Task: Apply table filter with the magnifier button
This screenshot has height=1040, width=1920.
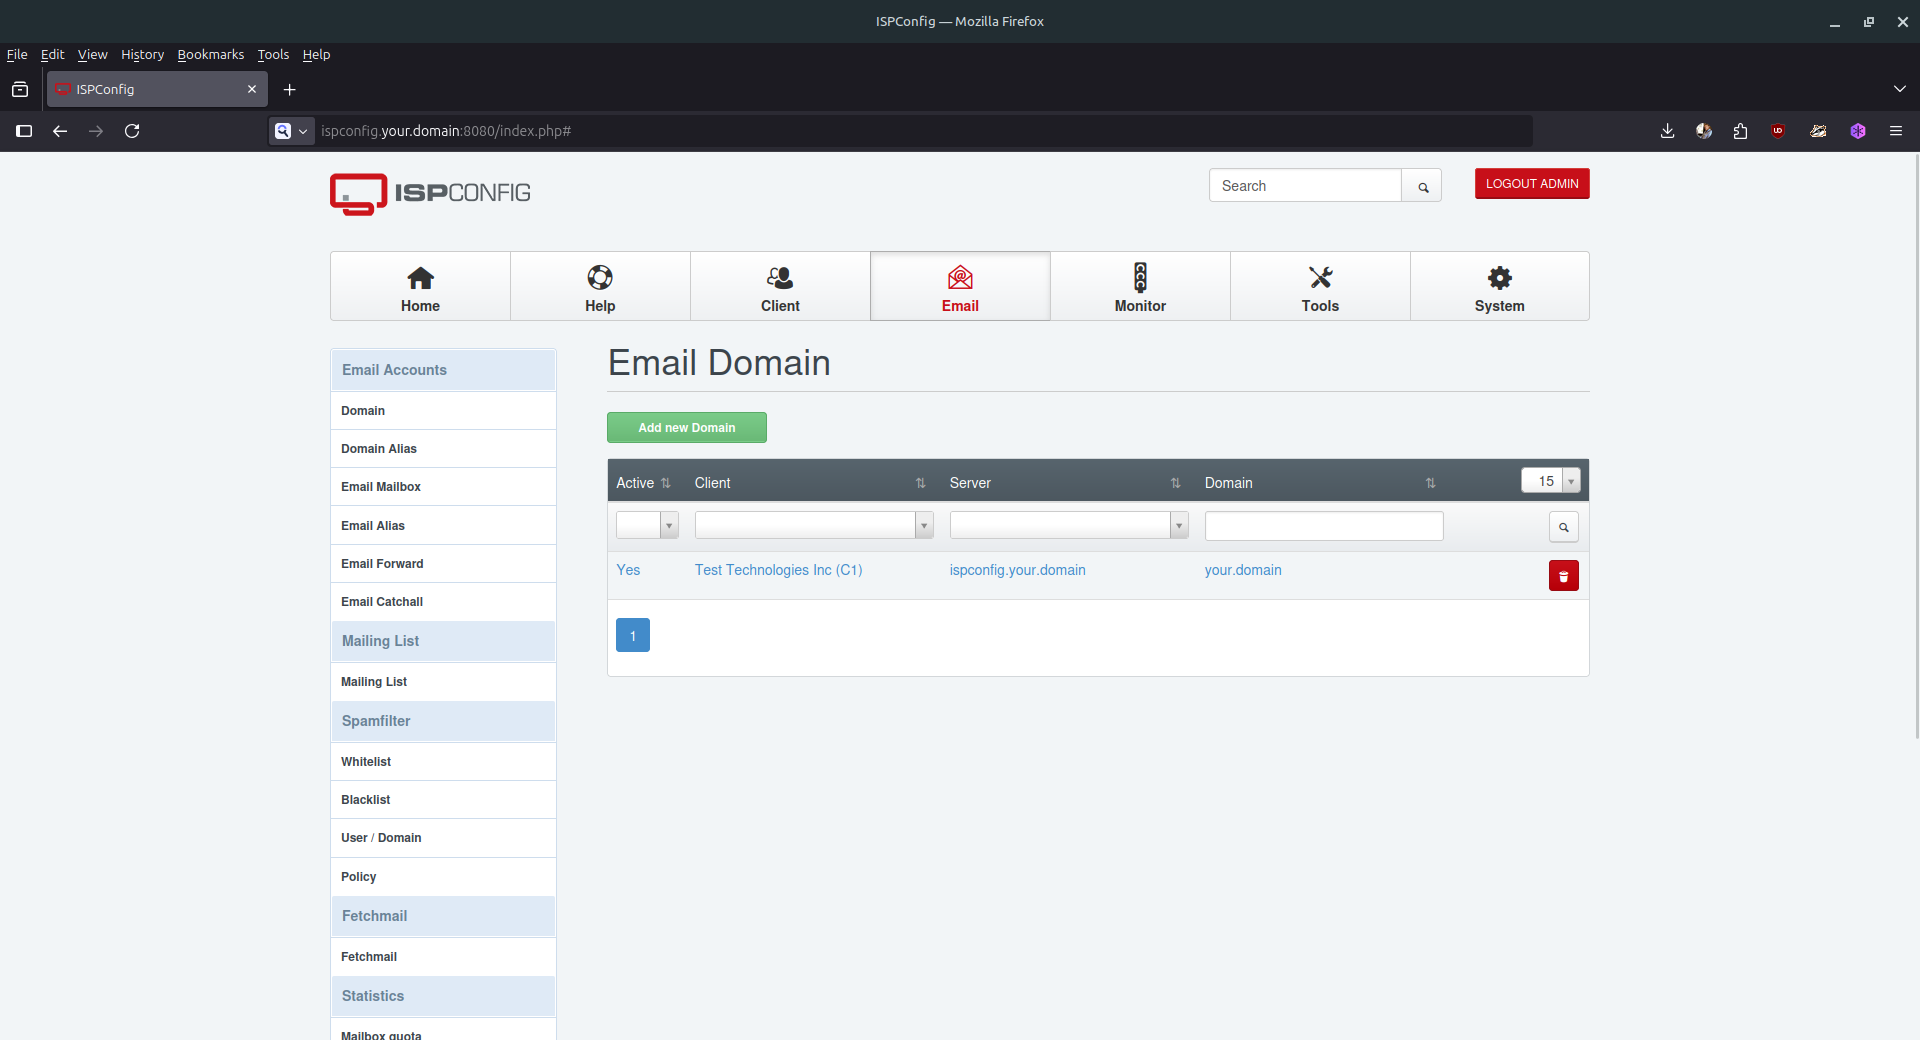Action: pyautogui.click(x=1563, y=527)
